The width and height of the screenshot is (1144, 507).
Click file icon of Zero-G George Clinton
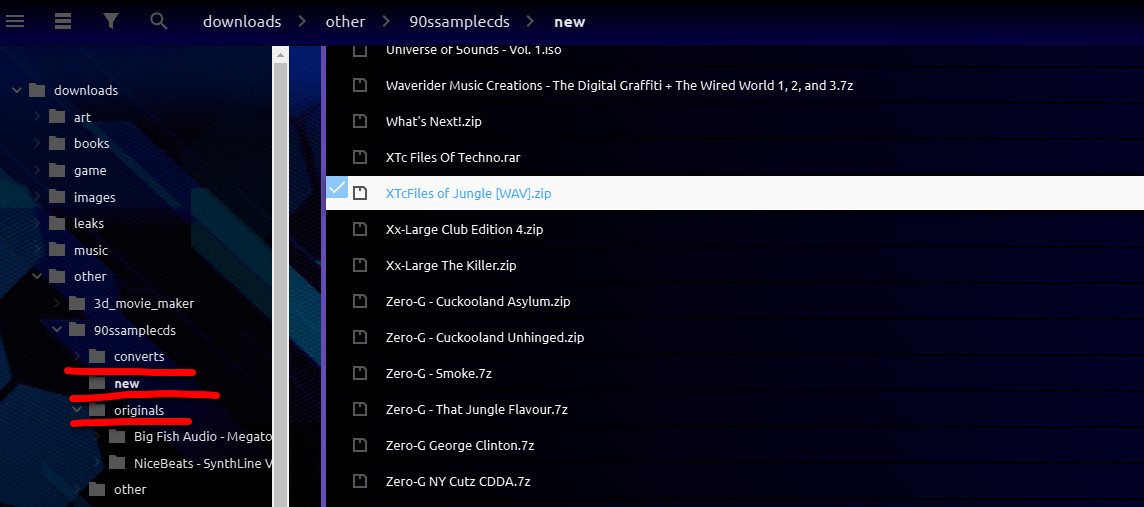(360, 445)
